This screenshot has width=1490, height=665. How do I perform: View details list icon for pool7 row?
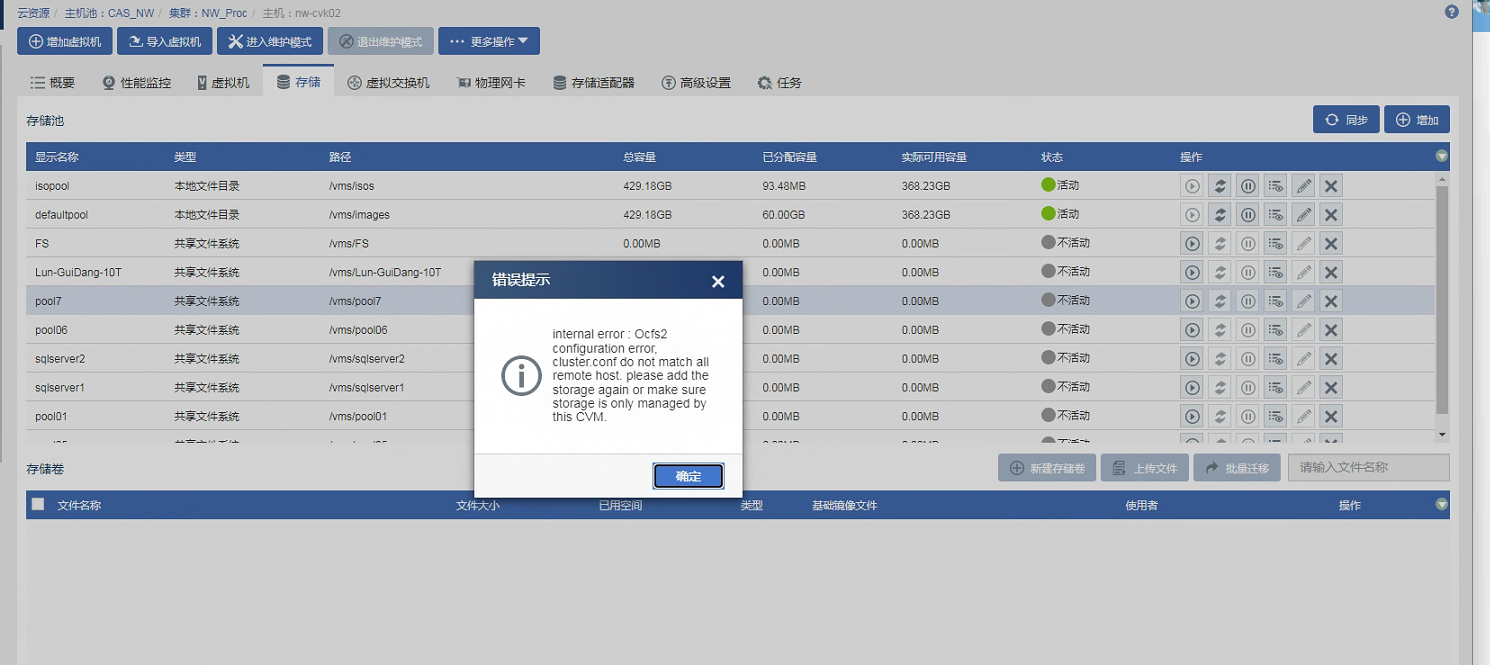tap(1275, 301)
